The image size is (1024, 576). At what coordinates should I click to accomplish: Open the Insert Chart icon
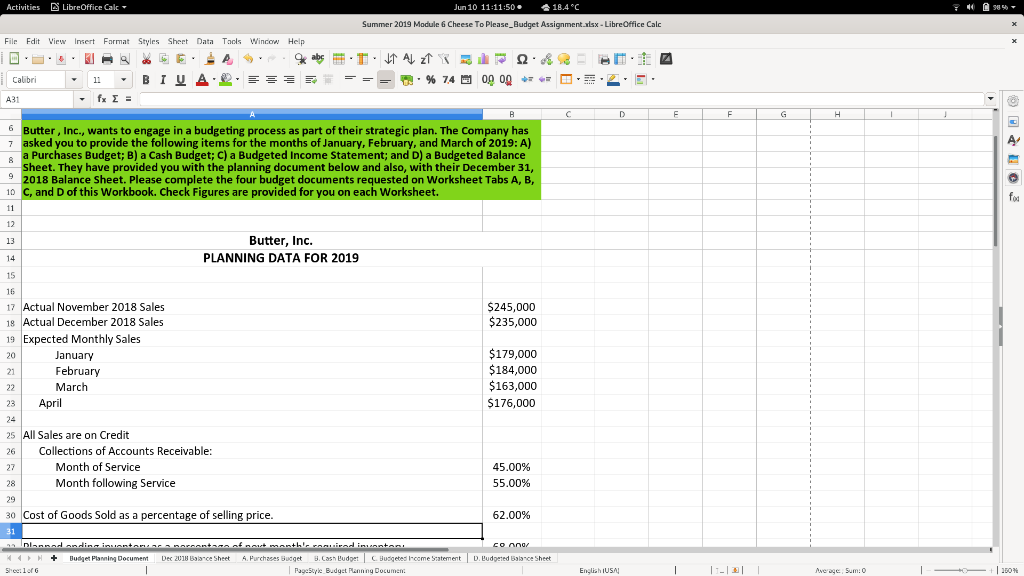(484, 59)
